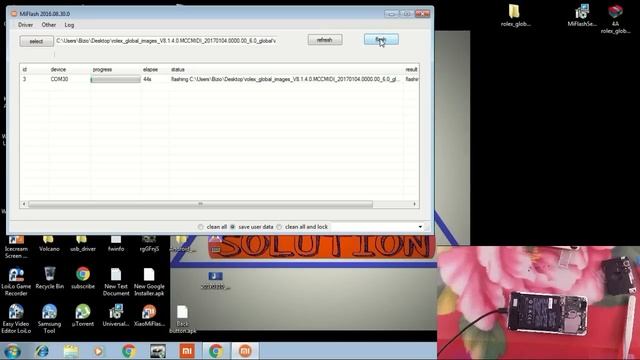Open the subscribe Chrome shortcut
640x360 pixels.
[x=83, y=278]
